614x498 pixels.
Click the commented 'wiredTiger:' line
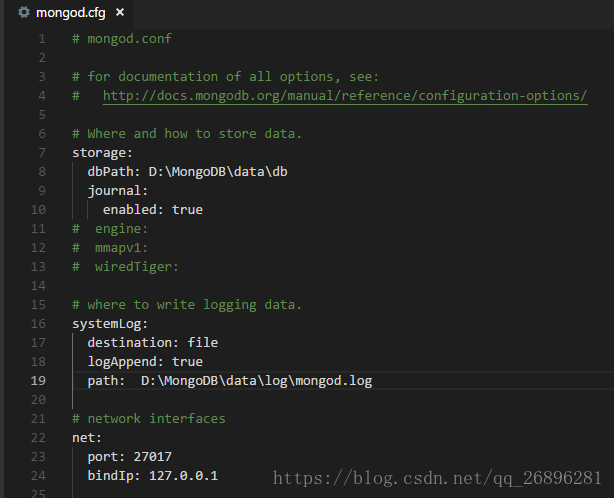point(125,267)
